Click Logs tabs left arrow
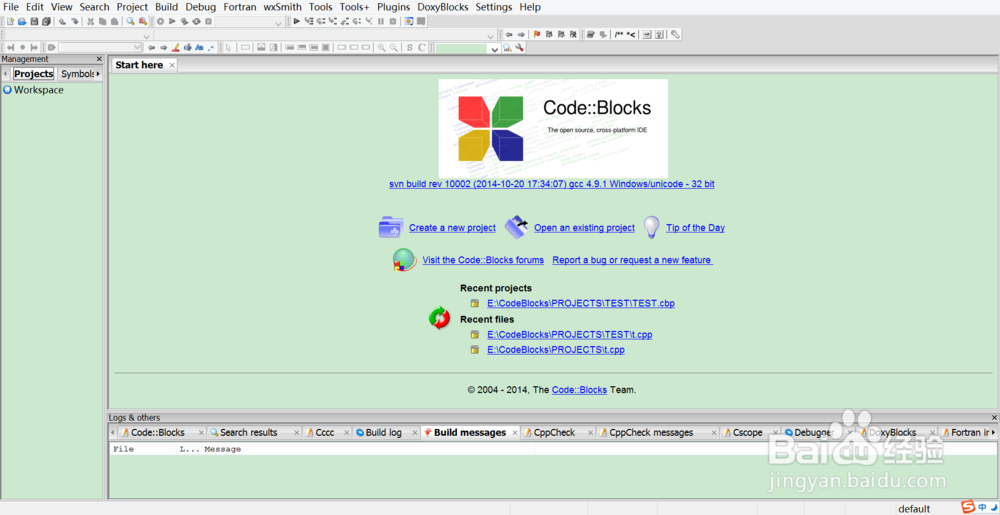1000x515 pixels. (113, 433)
